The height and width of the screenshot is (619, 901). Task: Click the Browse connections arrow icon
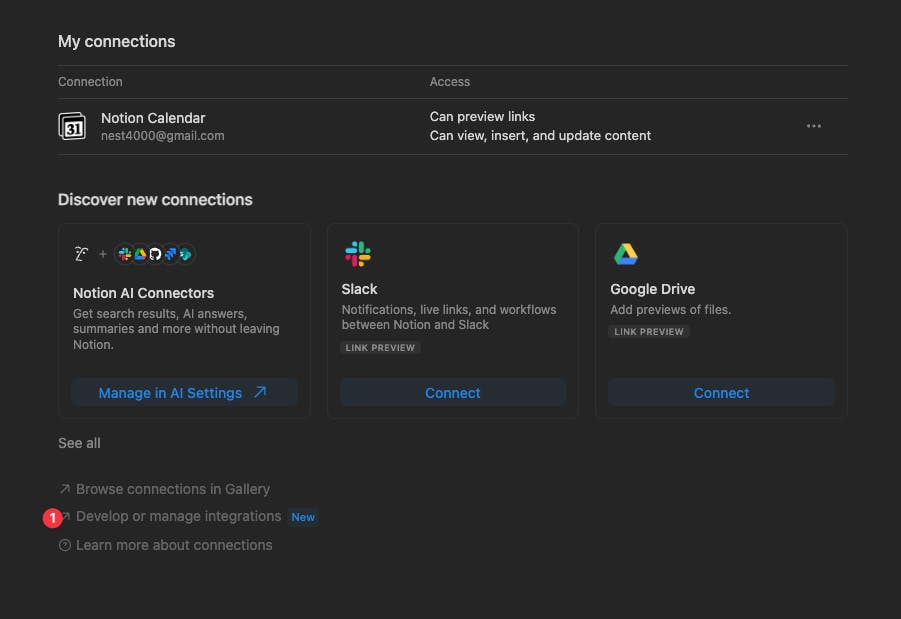pos(65,490)
